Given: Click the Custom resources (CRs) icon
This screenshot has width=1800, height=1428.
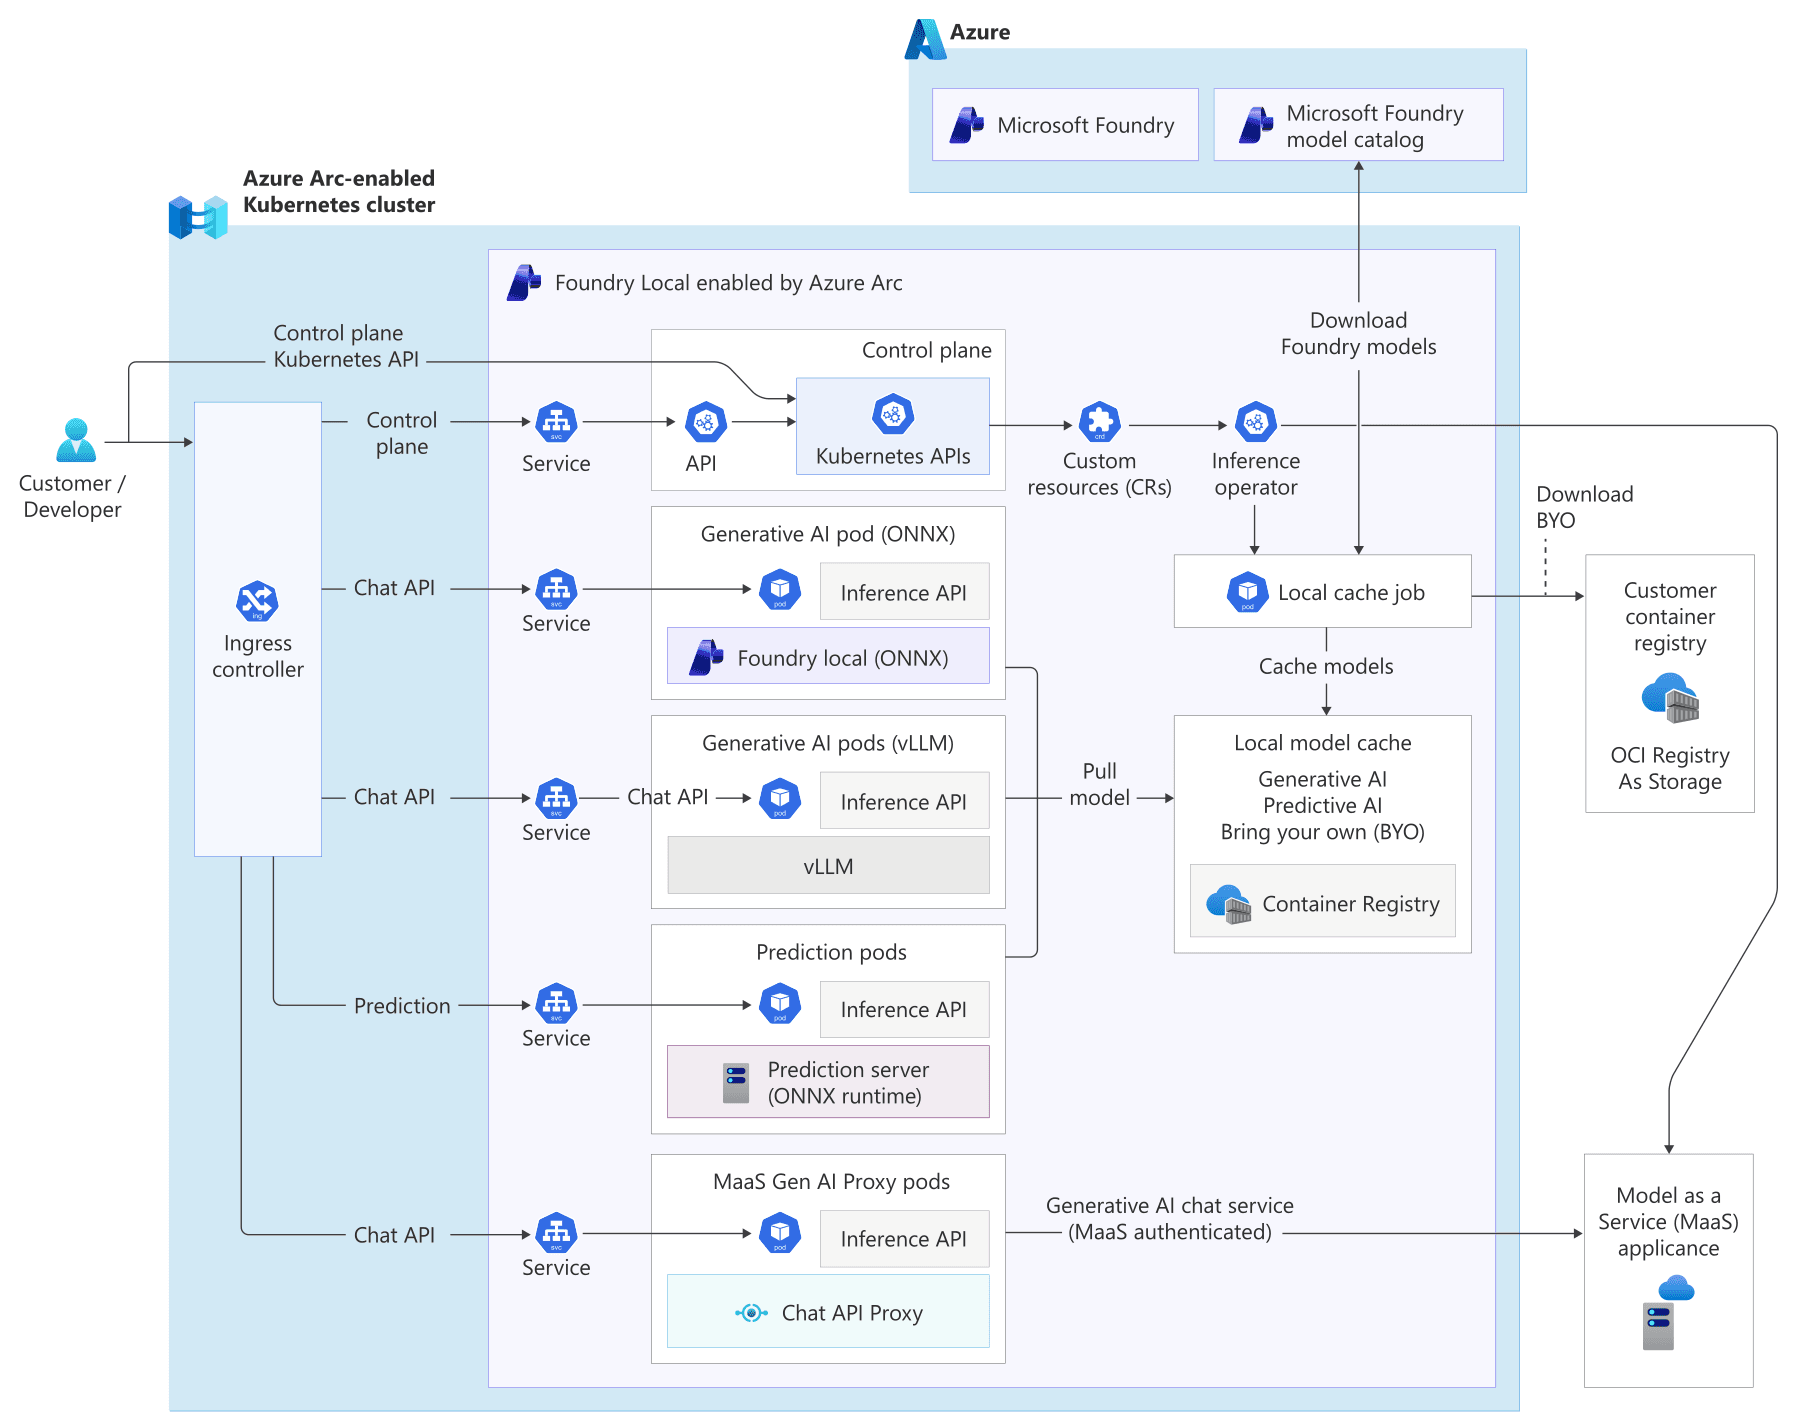Looking at the screenshot, I should click(x=1099, y=422).
